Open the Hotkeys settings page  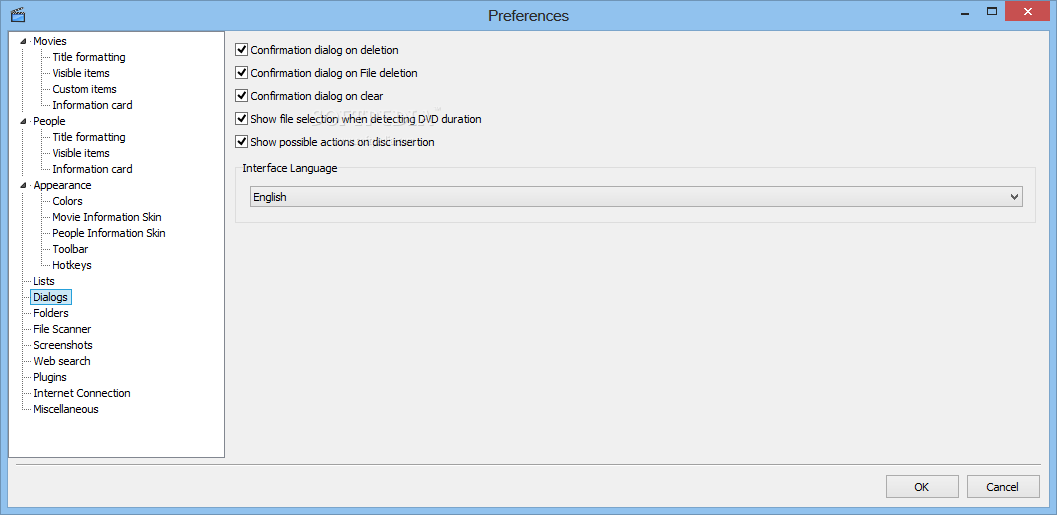71,265
